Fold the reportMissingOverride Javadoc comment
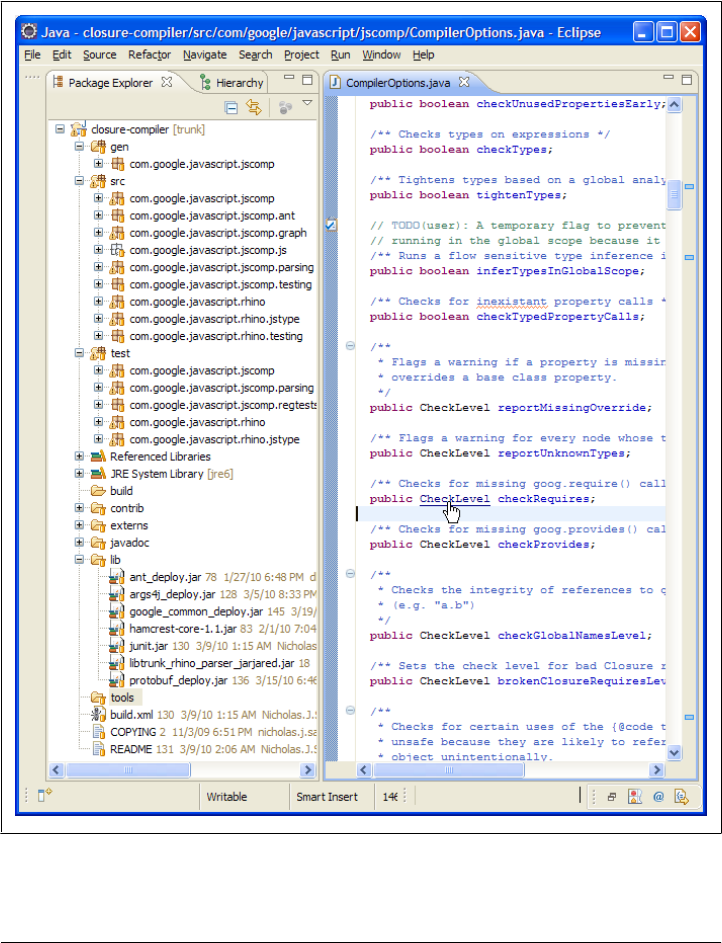722x943 pixels. tap(350, 346)
